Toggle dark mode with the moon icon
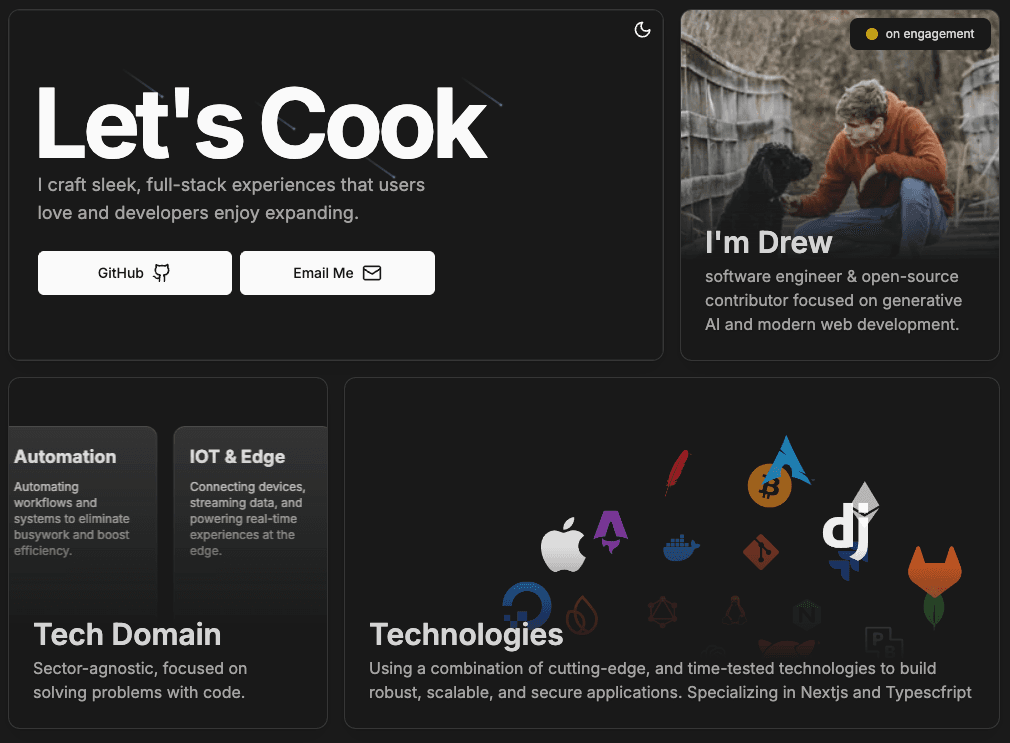Viewport: 1010px width, 743px height. pos(643,30)
